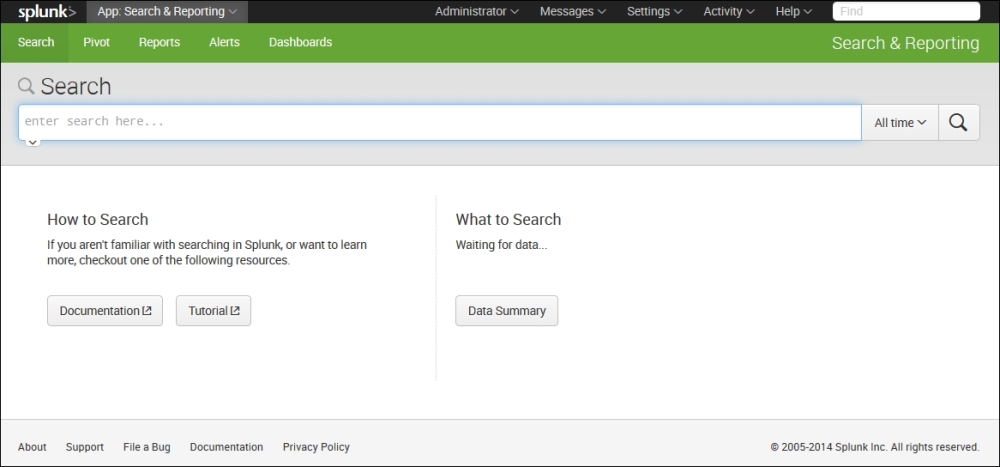
Task: Open the Tutorial external link button
Action: pos(213,311)
